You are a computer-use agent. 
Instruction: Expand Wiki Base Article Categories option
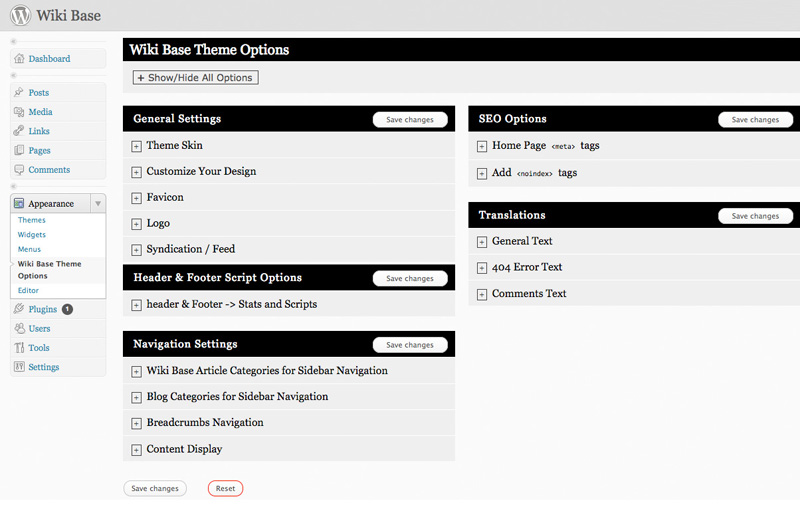[x=136, y=372]
